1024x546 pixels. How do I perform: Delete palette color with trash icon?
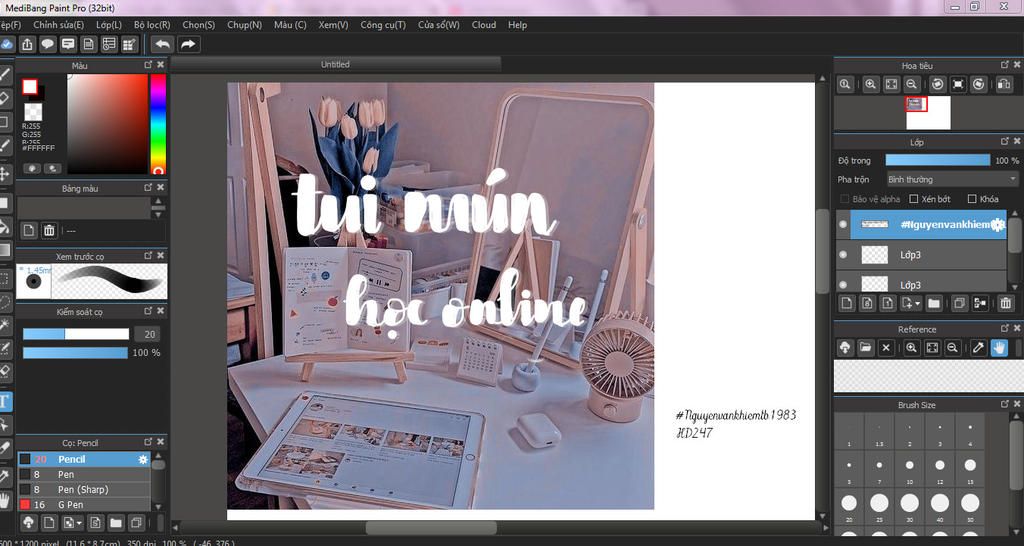(49, 230)
